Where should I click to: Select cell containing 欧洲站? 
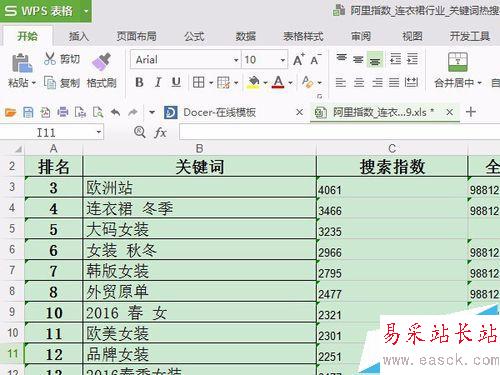pyautogui.click(x=199, y=188)
